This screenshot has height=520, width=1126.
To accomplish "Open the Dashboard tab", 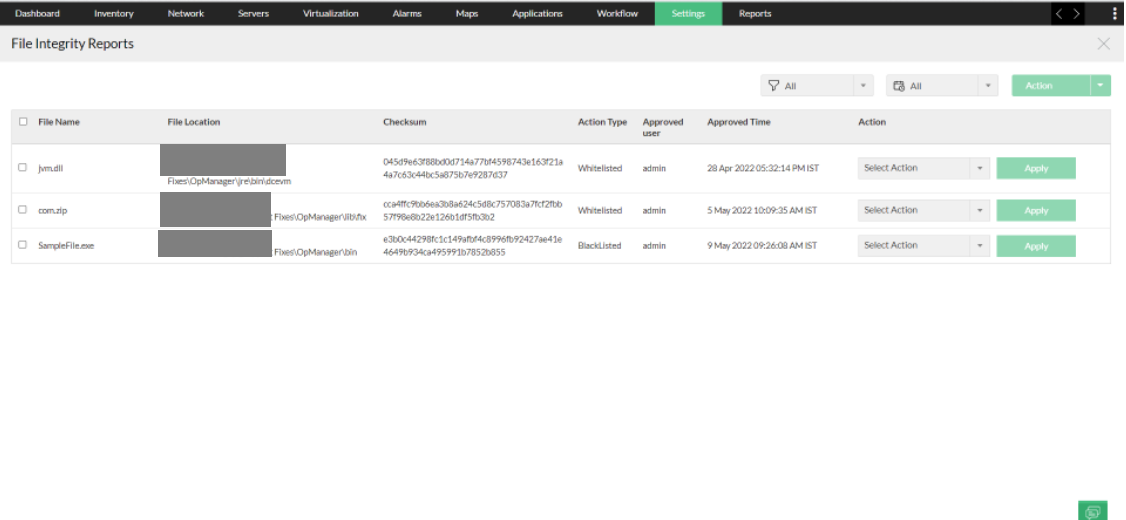I will pos(37,13).
